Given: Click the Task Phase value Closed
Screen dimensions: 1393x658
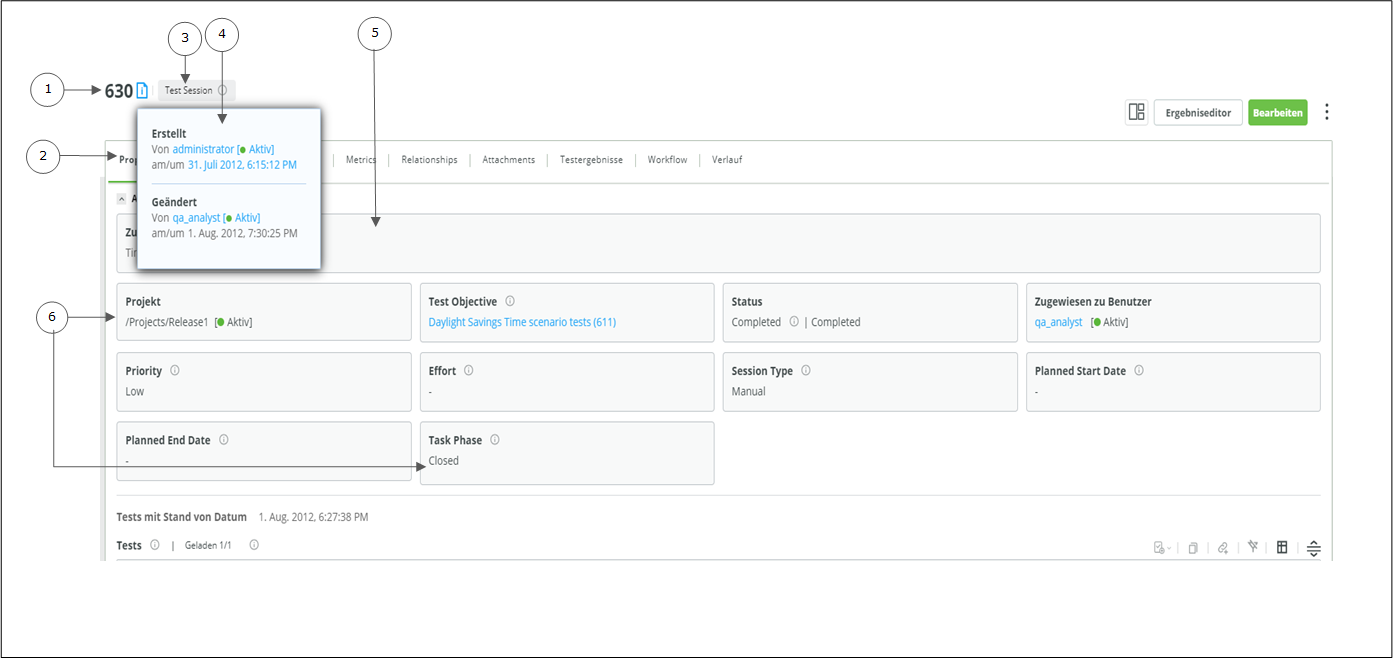Looking at the screenshot, I should (444, 460).
